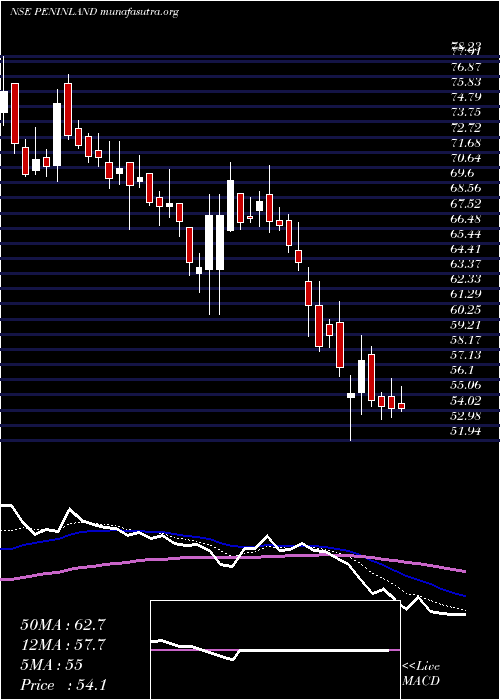Click the 71.68 price axis label

pyautogui.click(x=466, y=143)
